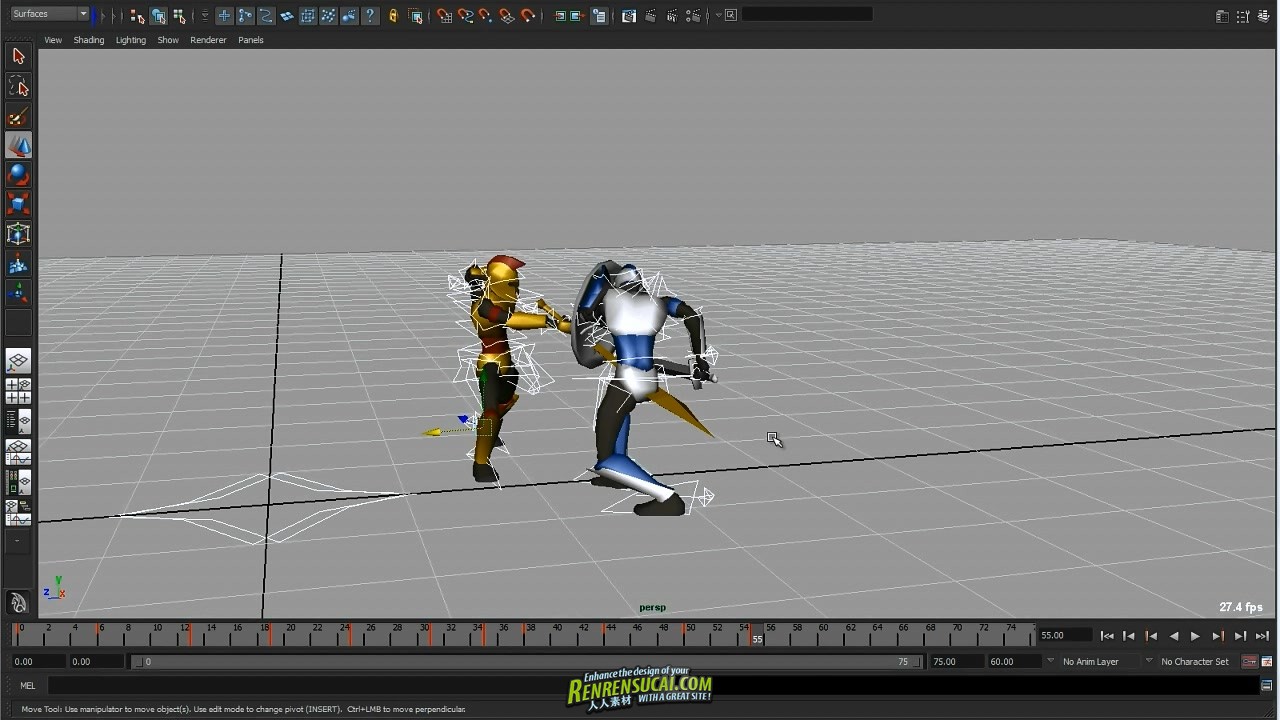Activate the Scale tool cube icon
This screenshot has height=720, width=1280.
tap(18, 204)
